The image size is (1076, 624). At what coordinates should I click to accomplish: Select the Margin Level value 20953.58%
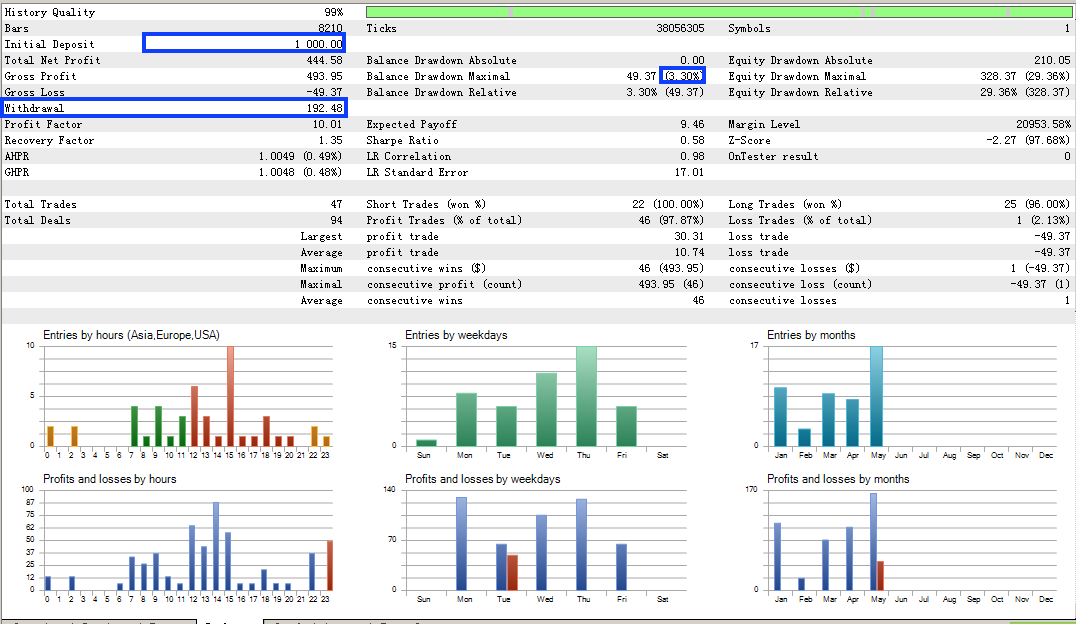(x=1043, y=124)
